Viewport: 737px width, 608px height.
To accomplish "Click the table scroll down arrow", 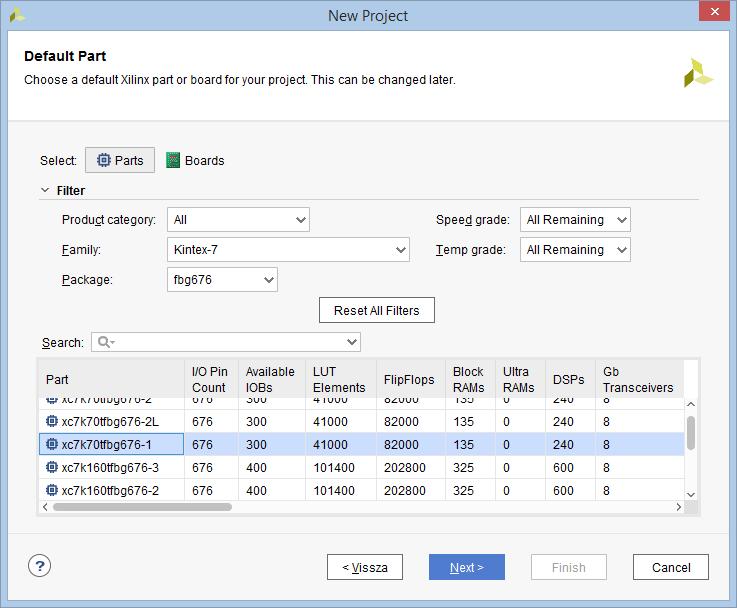I will coord(690,494).
